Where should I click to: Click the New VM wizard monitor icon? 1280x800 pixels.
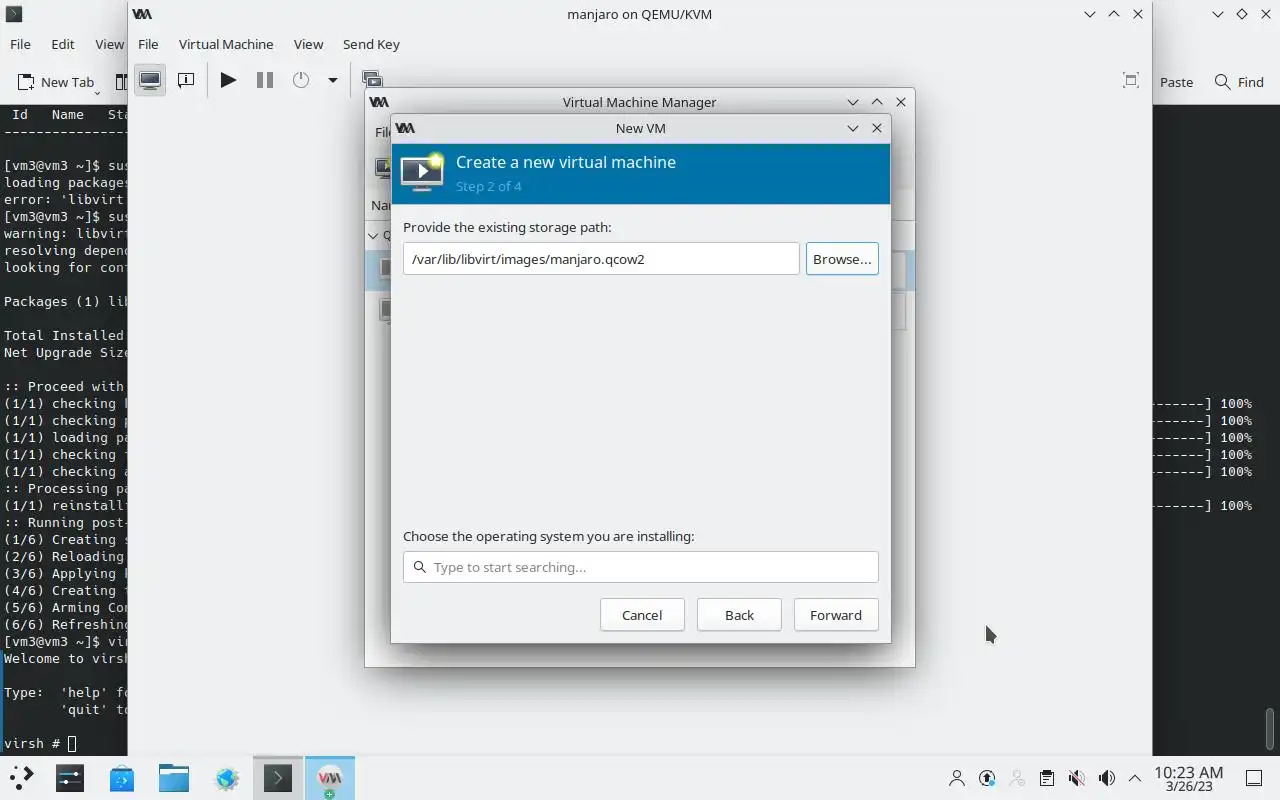(x=422, y=172)
